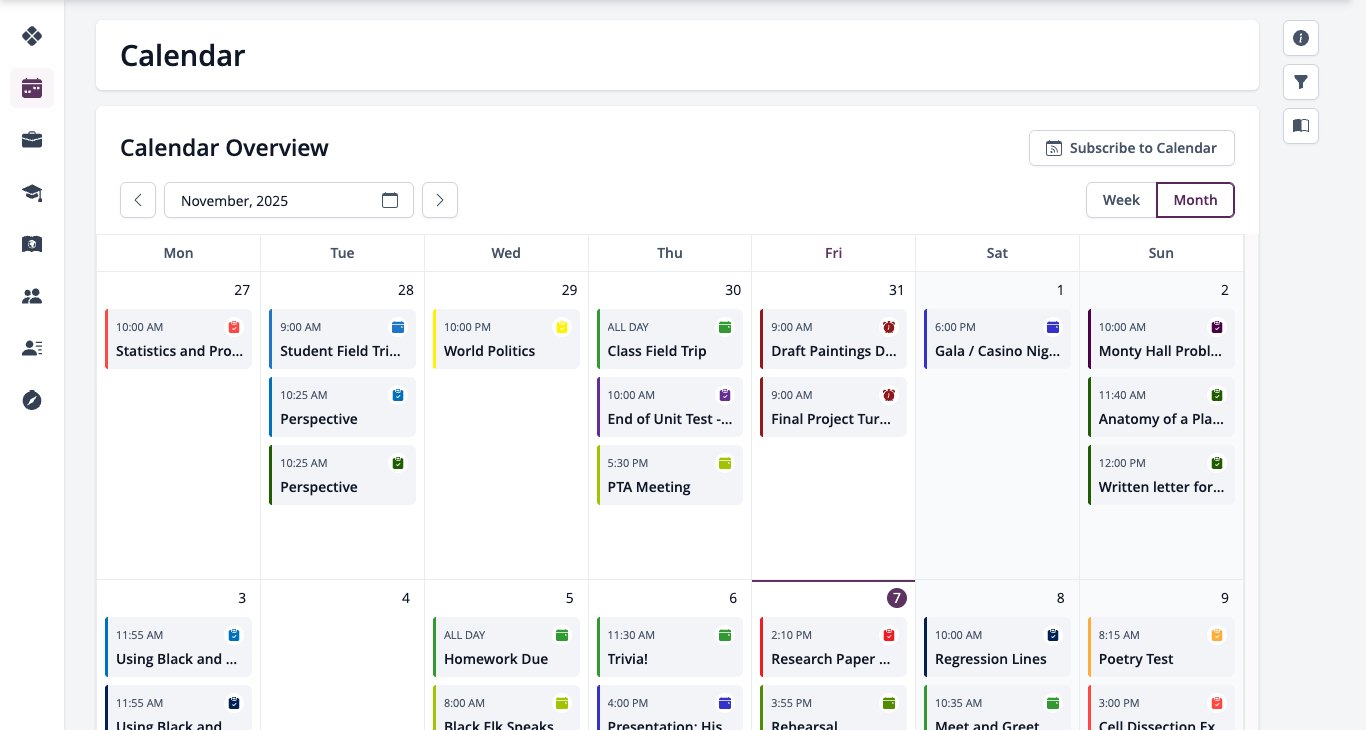The image size is (1366, 730).
Task: Click green clipboard icon on Anatomy event
Action: tap(1217, 395)
